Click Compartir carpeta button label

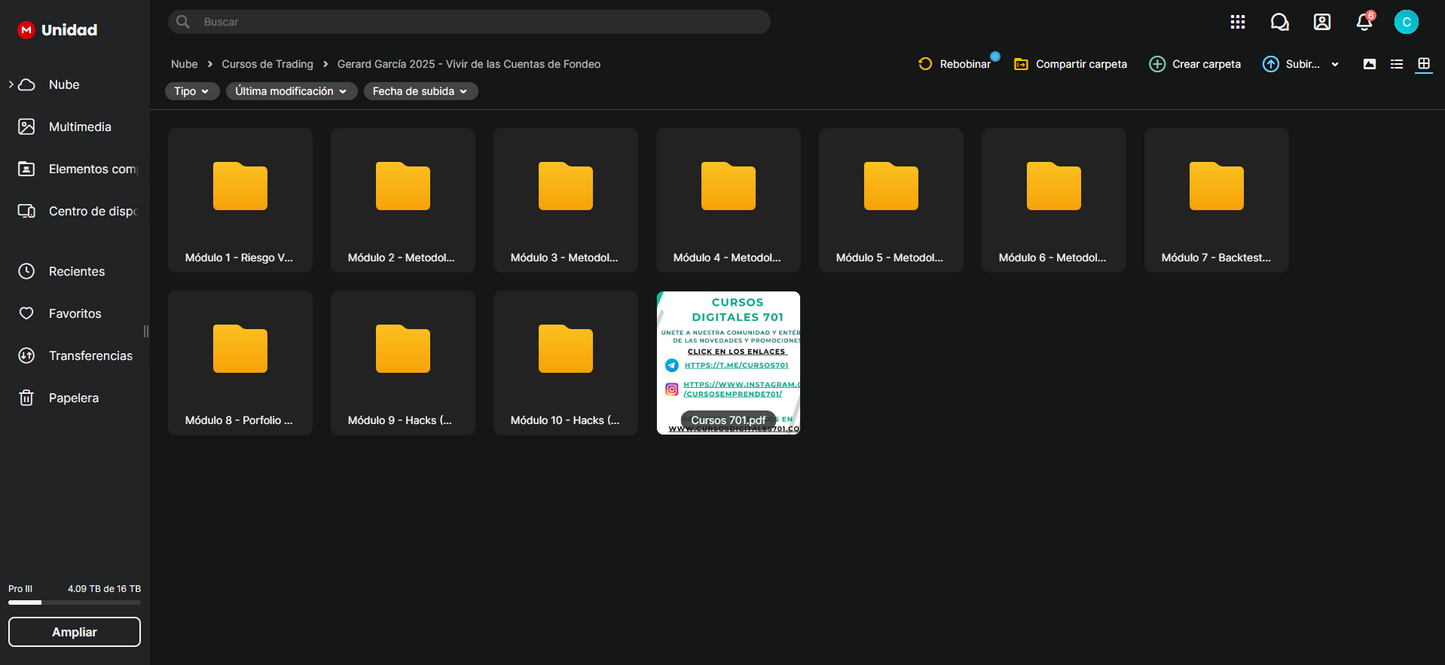1081,64
